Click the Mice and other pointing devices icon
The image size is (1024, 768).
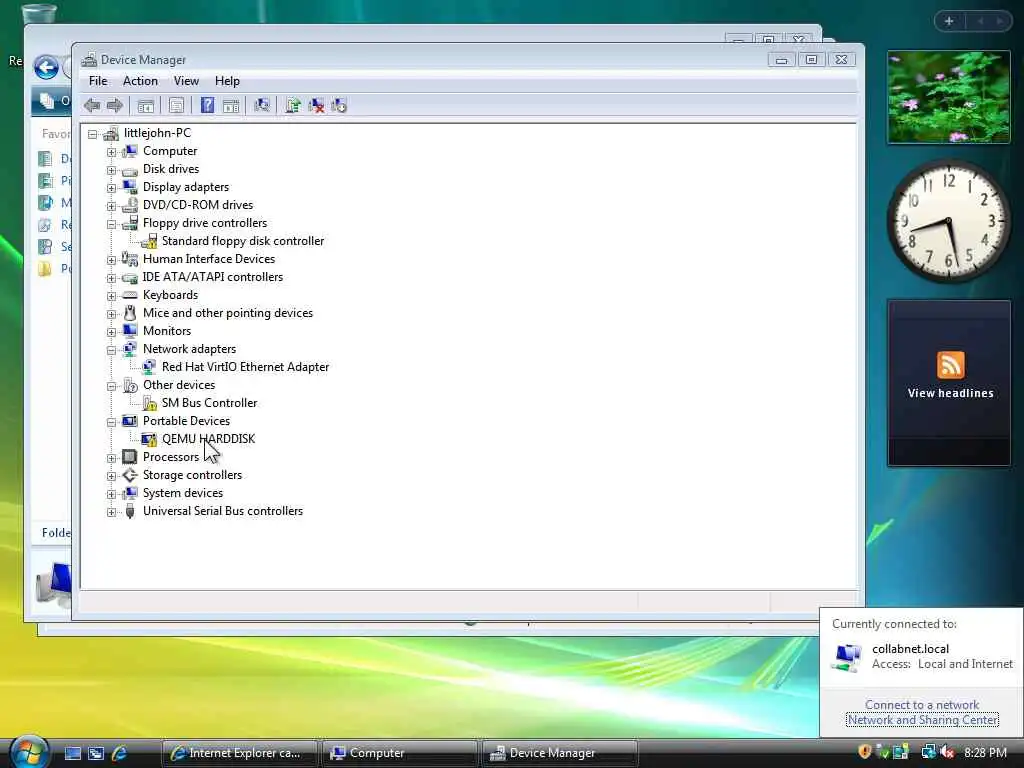point(130,313)
